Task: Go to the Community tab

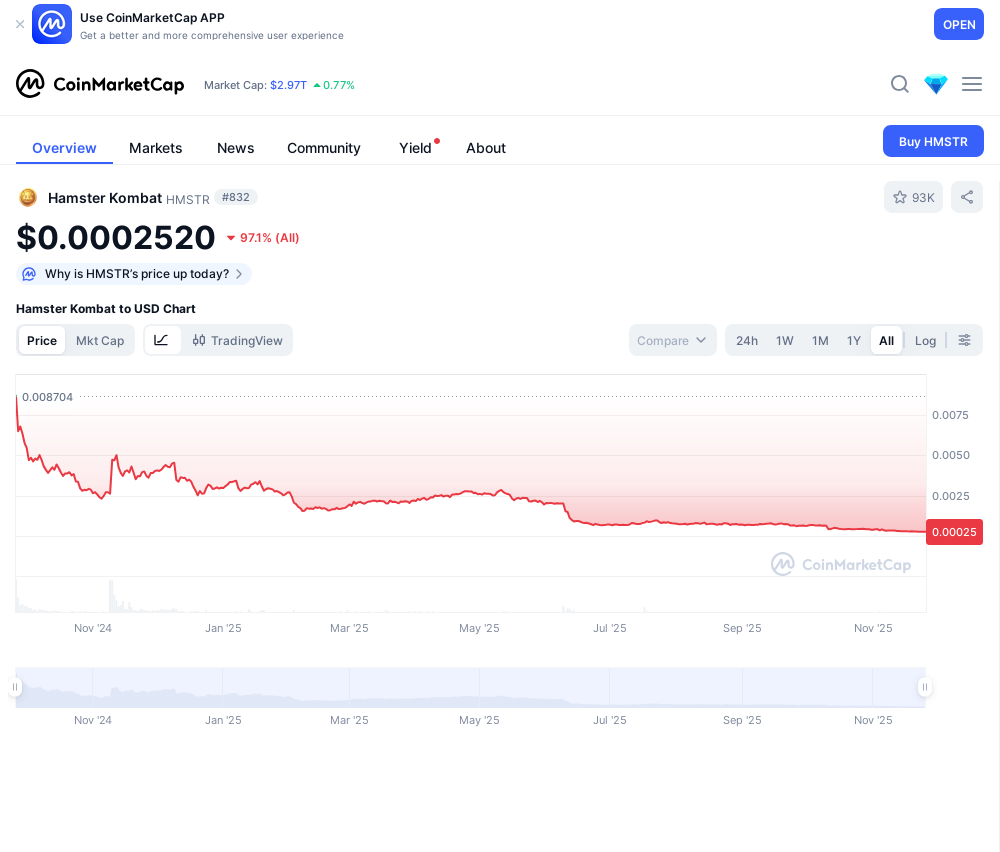Action: coord(324,148)
